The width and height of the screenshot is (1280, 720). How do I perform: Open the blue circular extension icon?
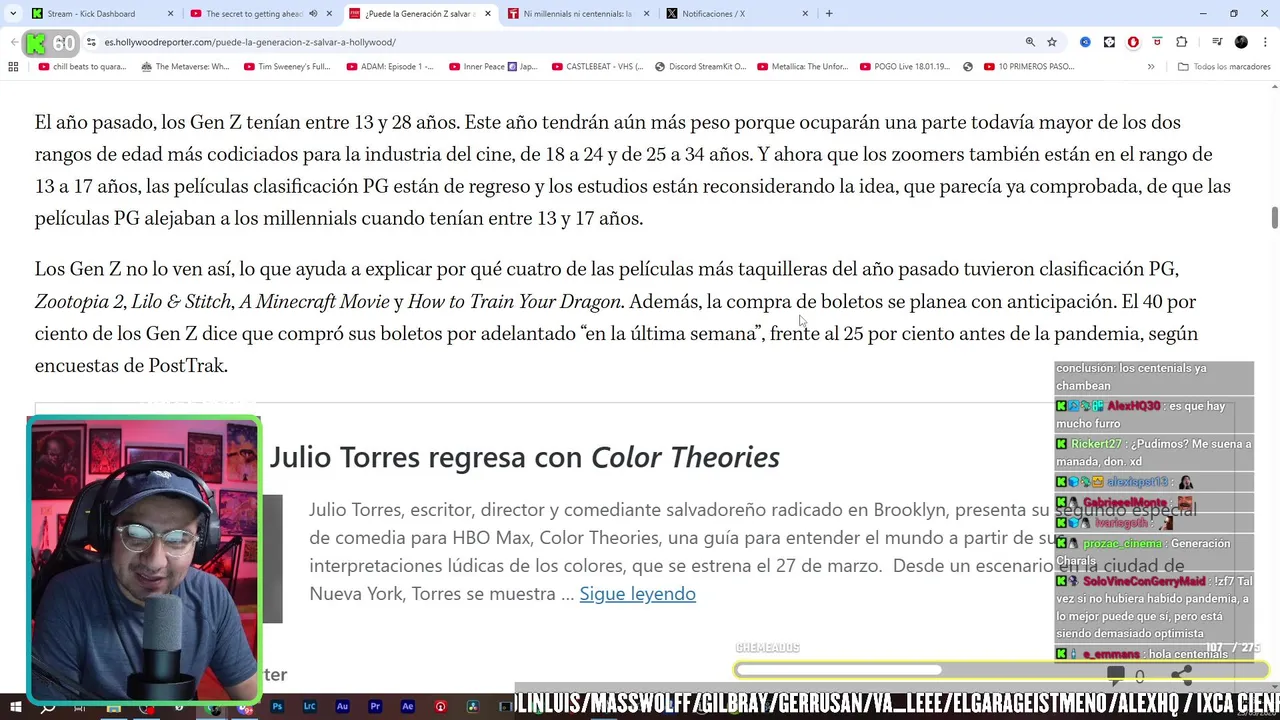(x=1085, y=42)
